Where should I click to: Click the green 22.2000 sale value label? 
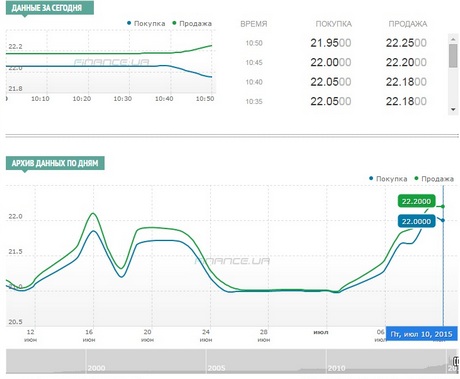pos(416,201)
